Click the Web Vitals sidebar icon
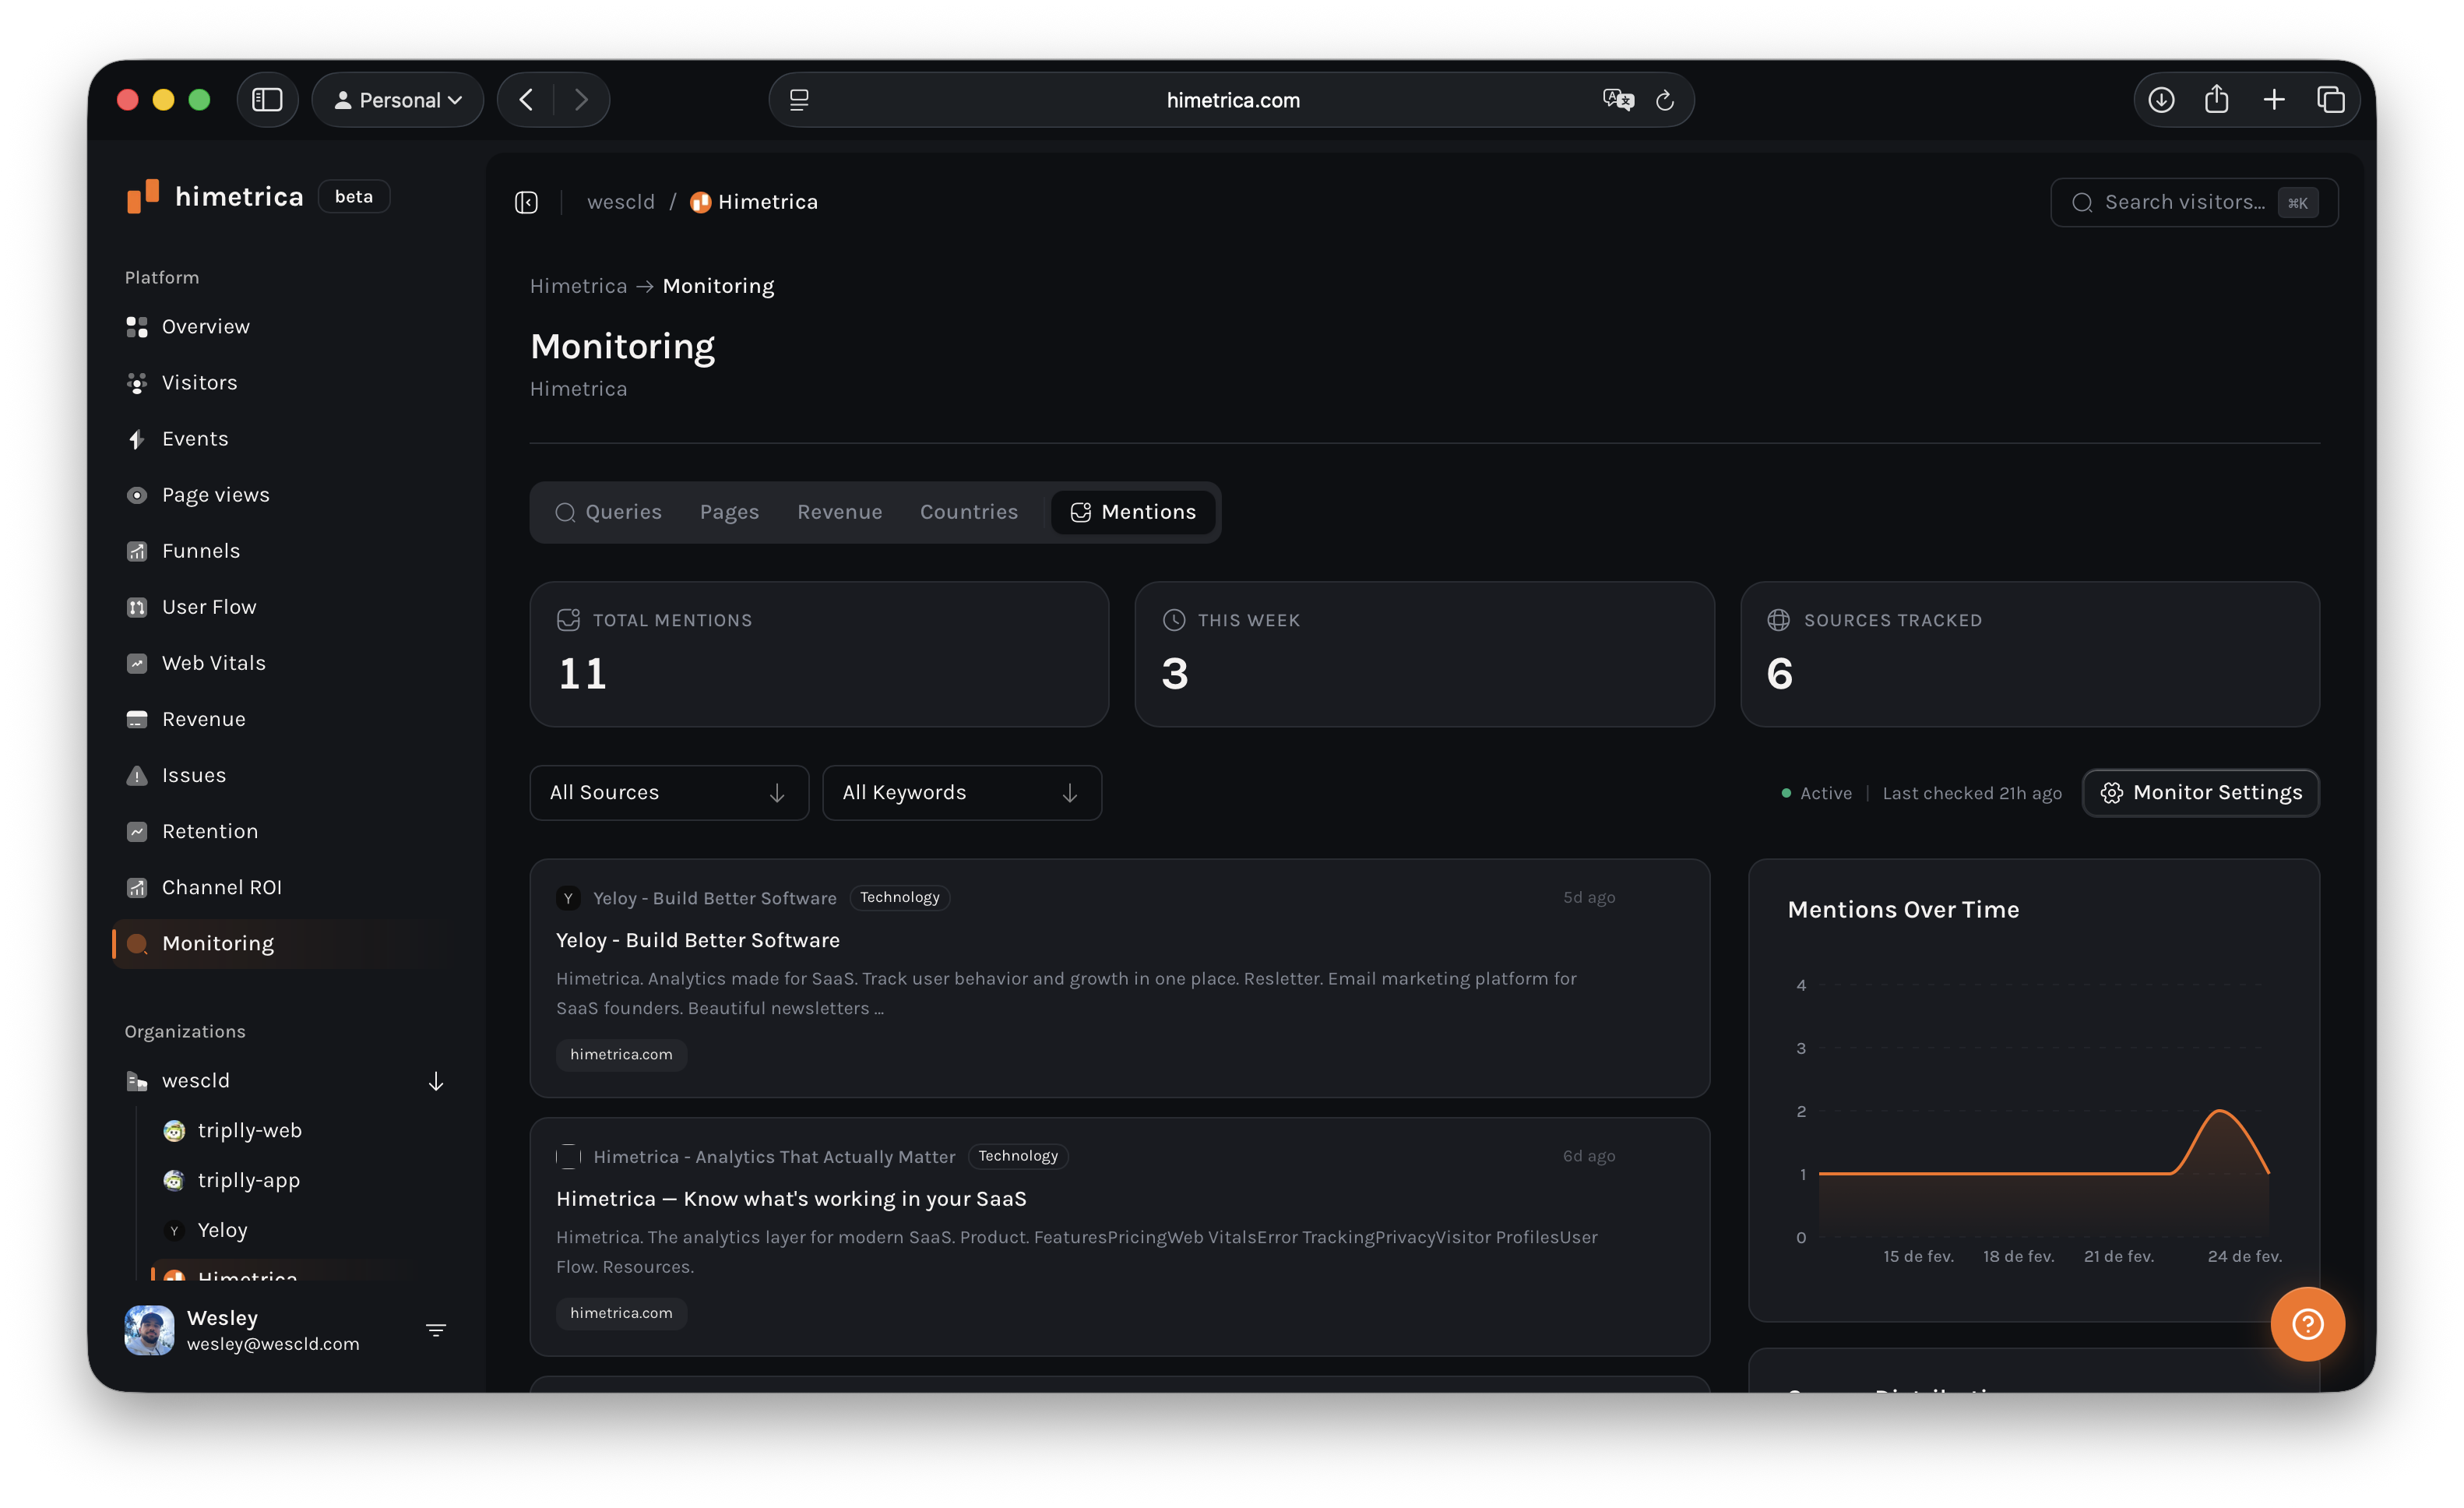Image resolution: width=2464 pixels, height=1508 pixels. coord(137,663)
